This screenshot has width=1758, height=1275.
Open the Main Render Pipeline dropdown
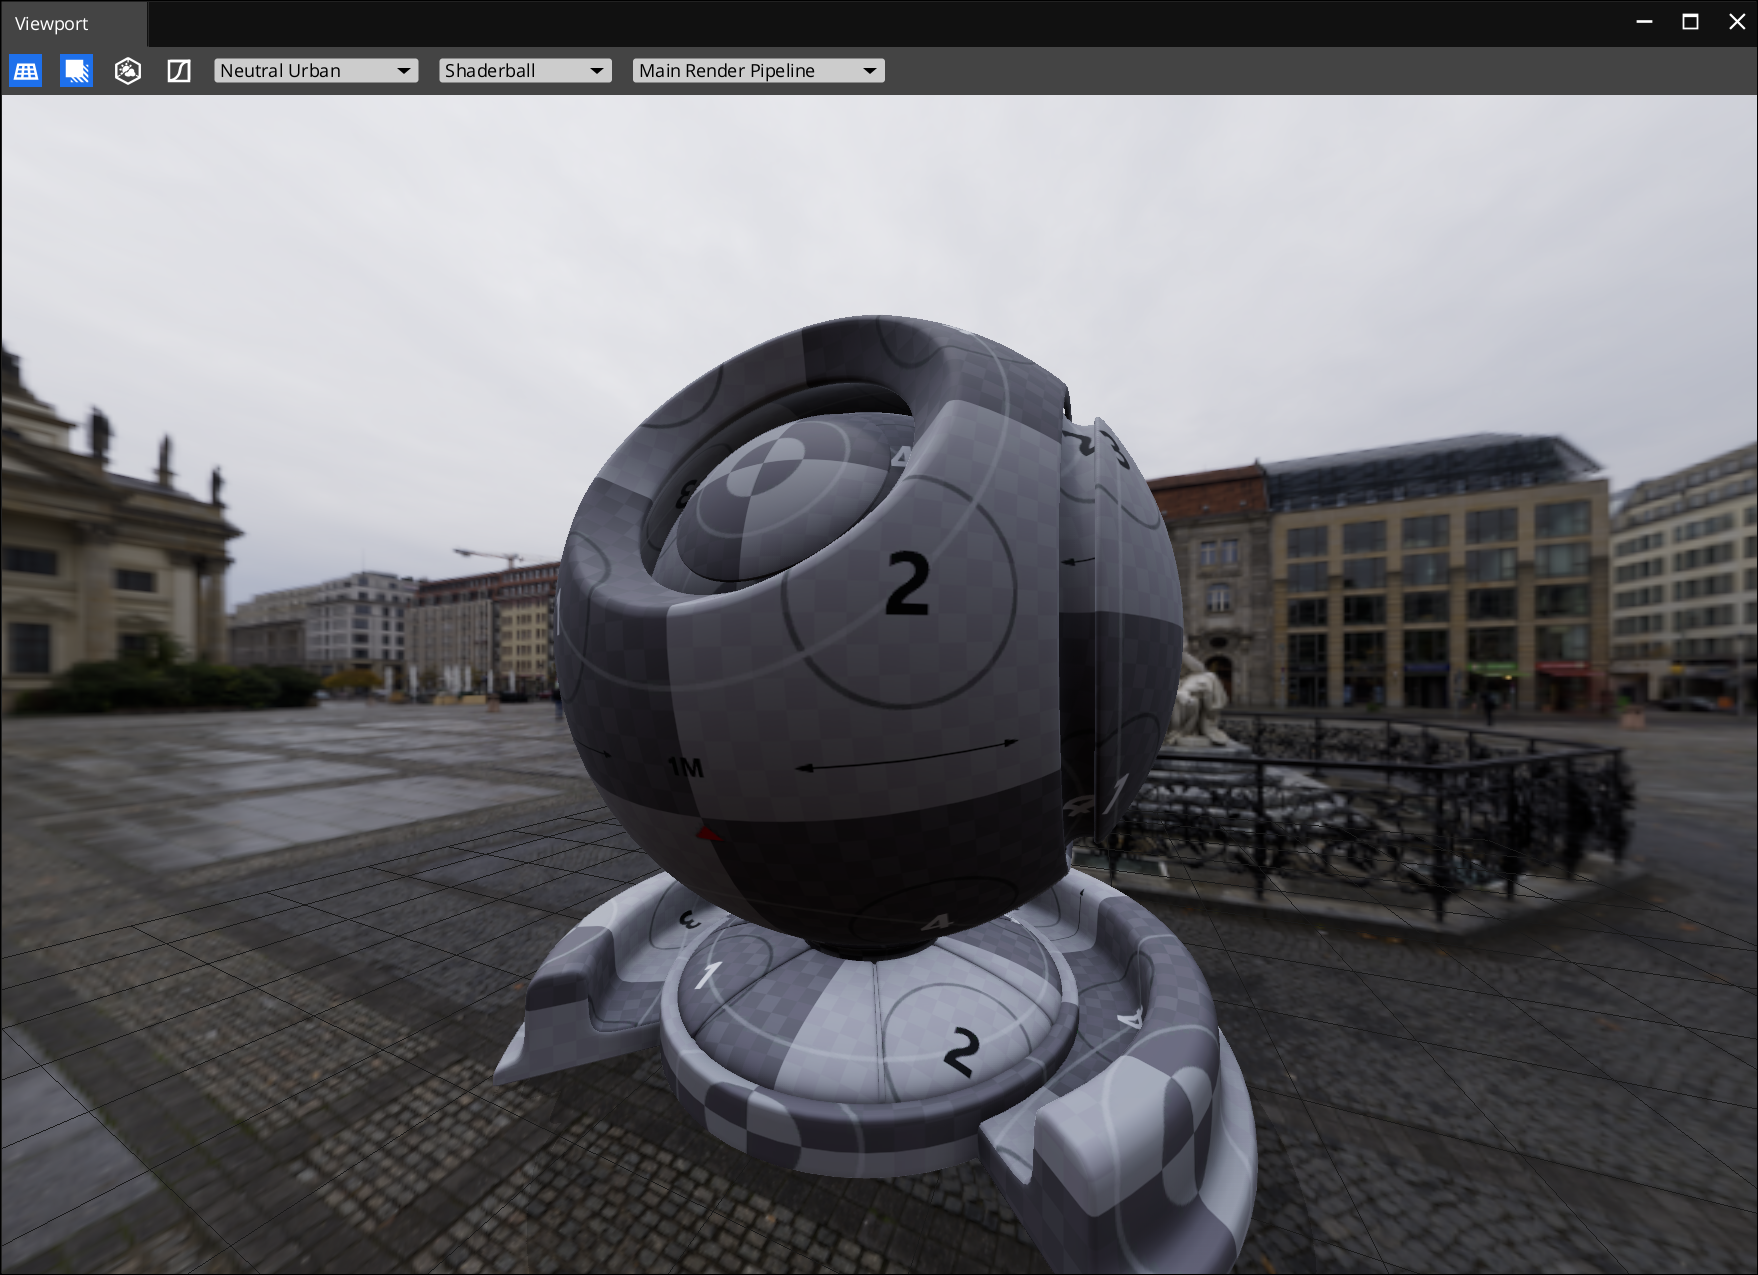(x=758, y=70)
